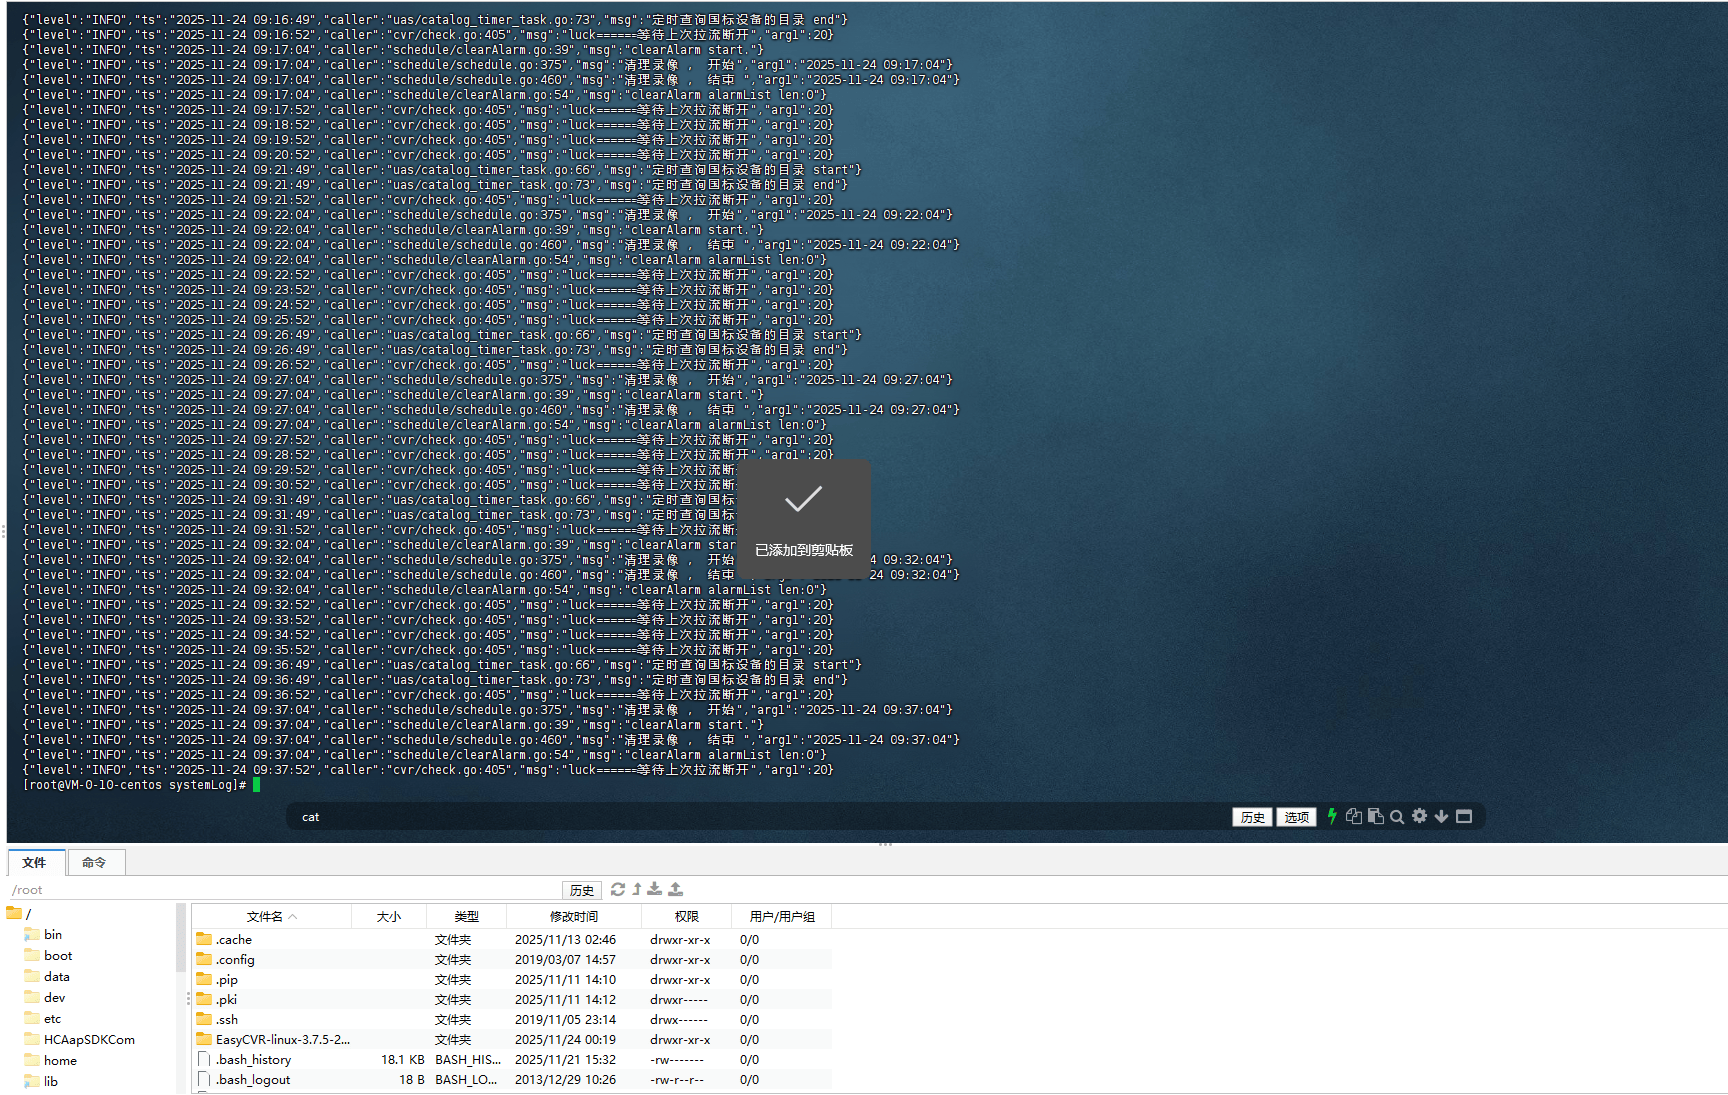Viewport: 1728px width, 1095px height.
Task: Click the 选项 button
Action: point(1296,817)
